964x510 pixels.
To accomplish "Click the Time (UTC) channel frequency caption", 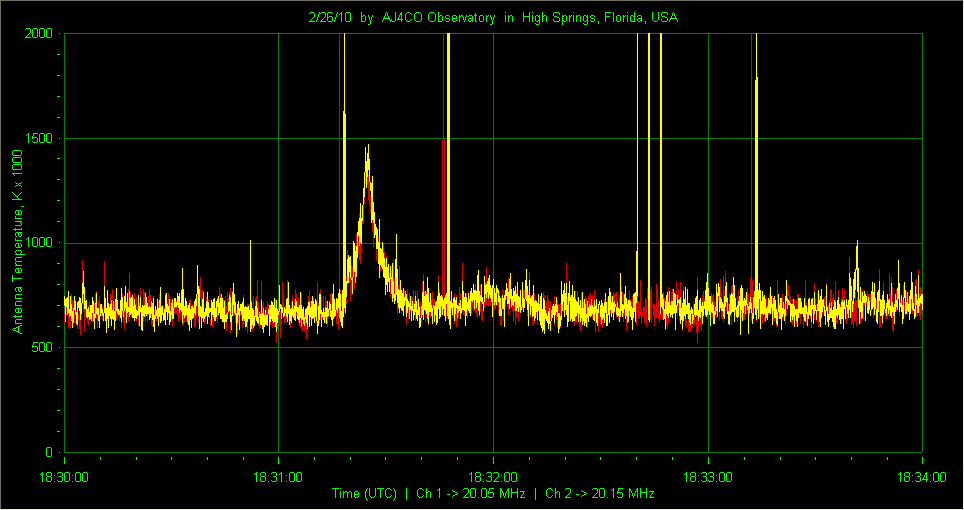I will coord(493,493).
